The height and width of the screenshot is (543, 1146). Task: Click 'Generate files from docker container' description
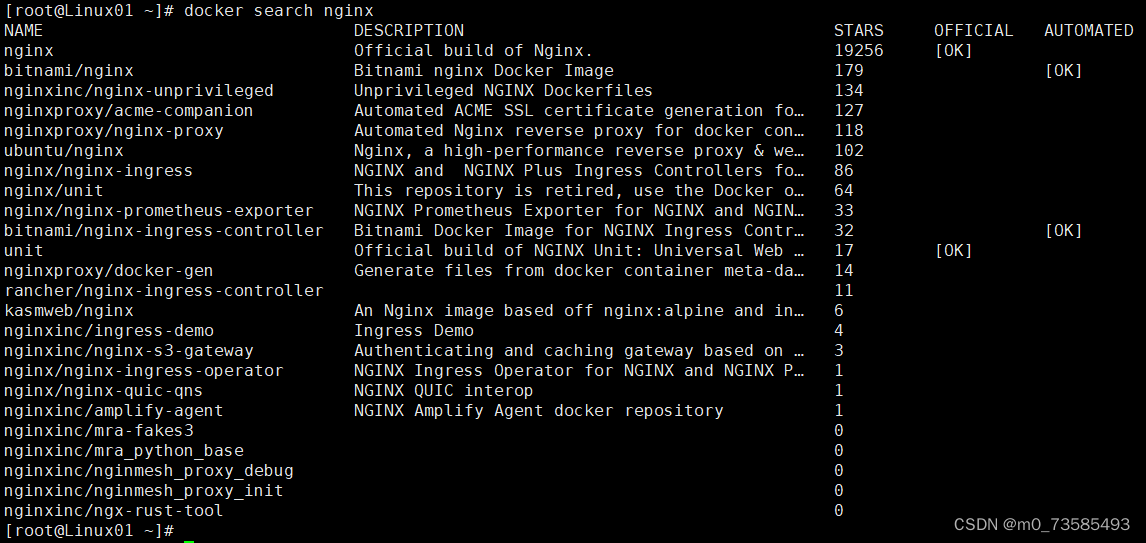(579, 270)
